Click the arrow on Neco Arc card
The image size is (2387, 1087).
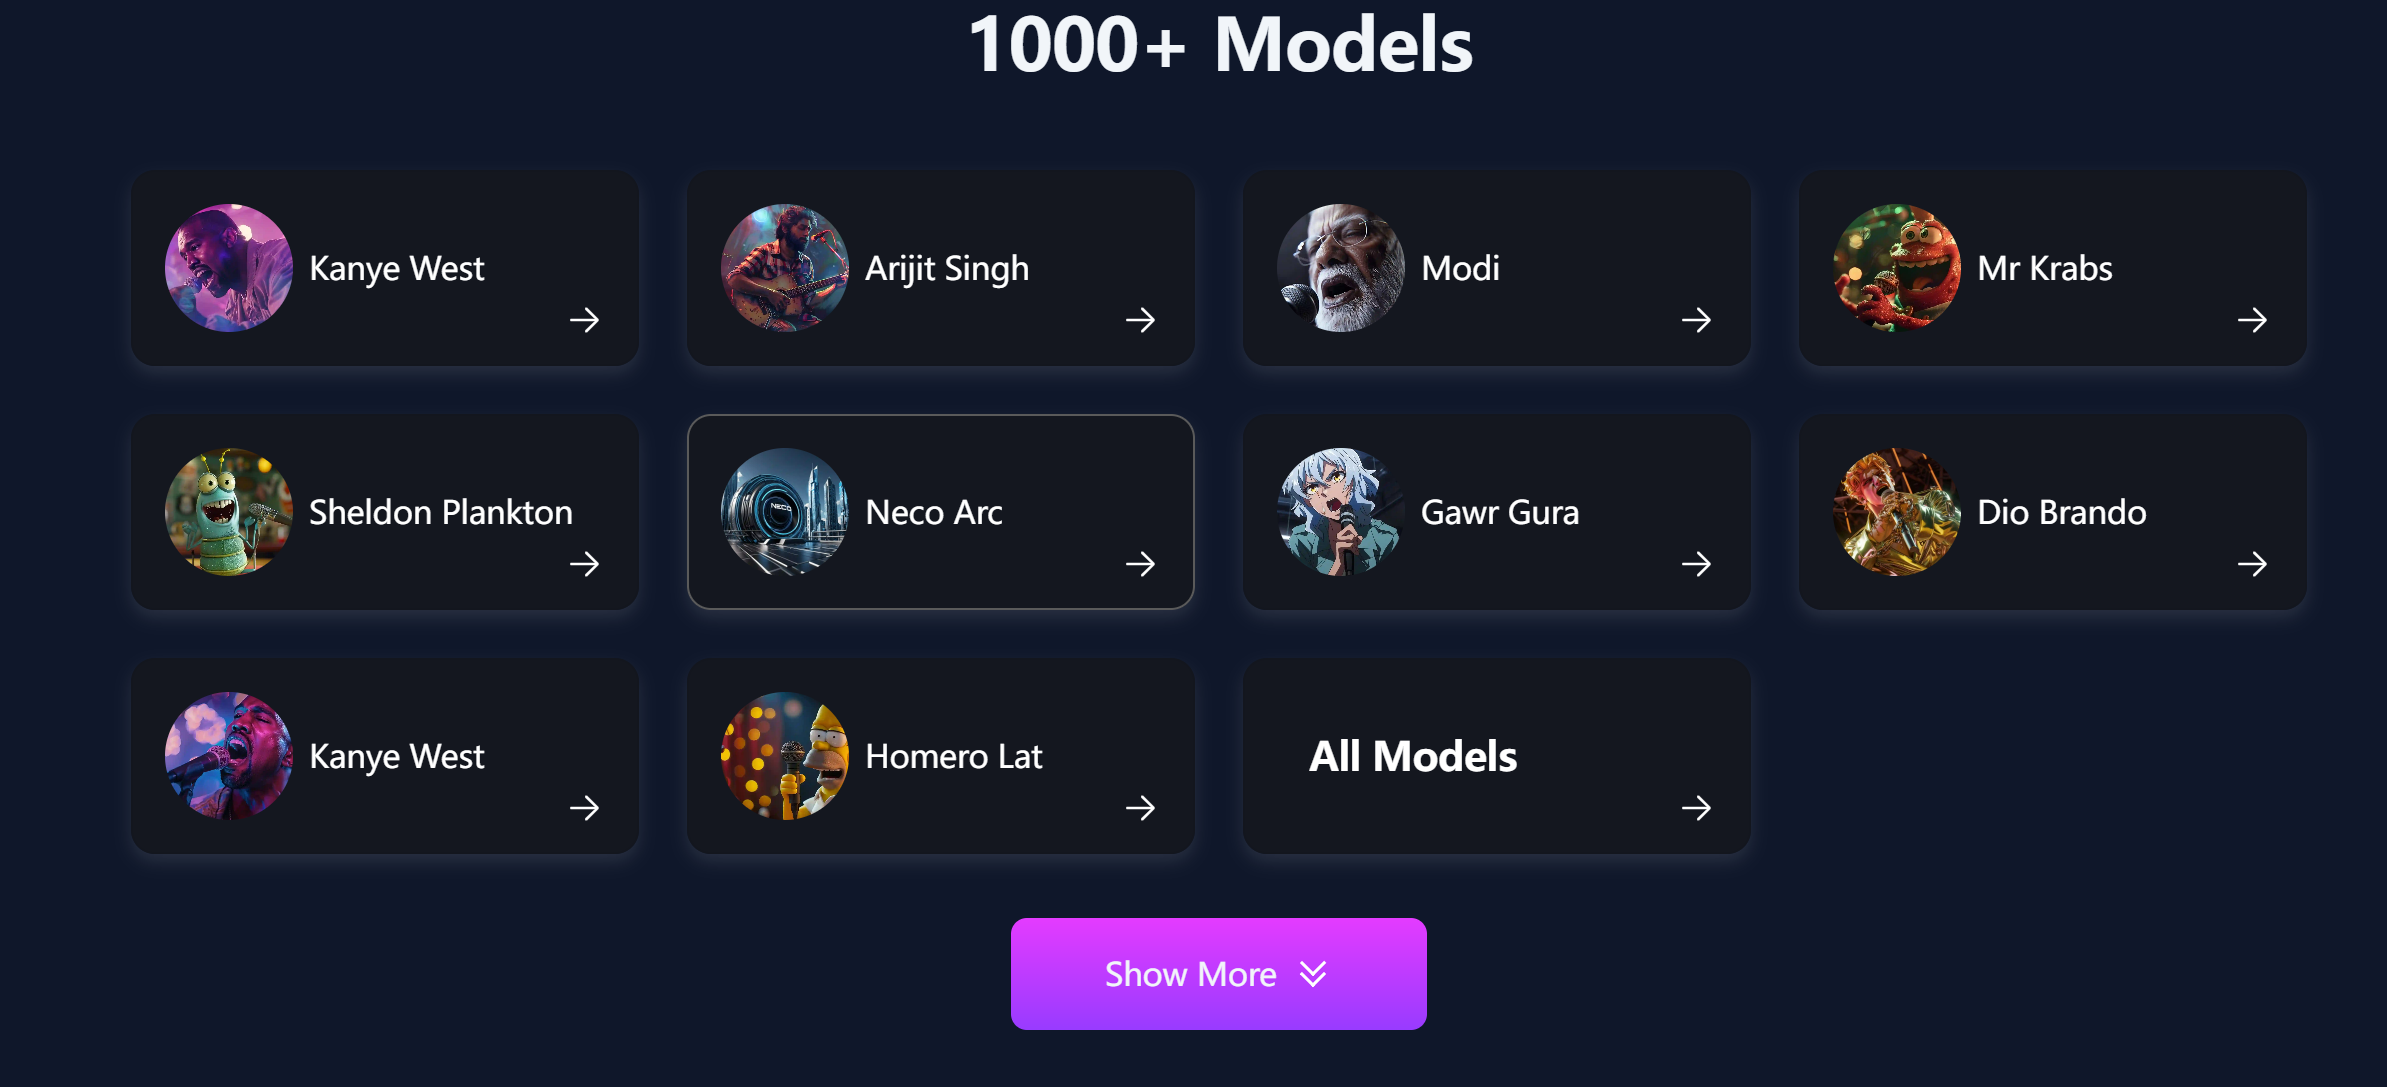pos(1140,564)
